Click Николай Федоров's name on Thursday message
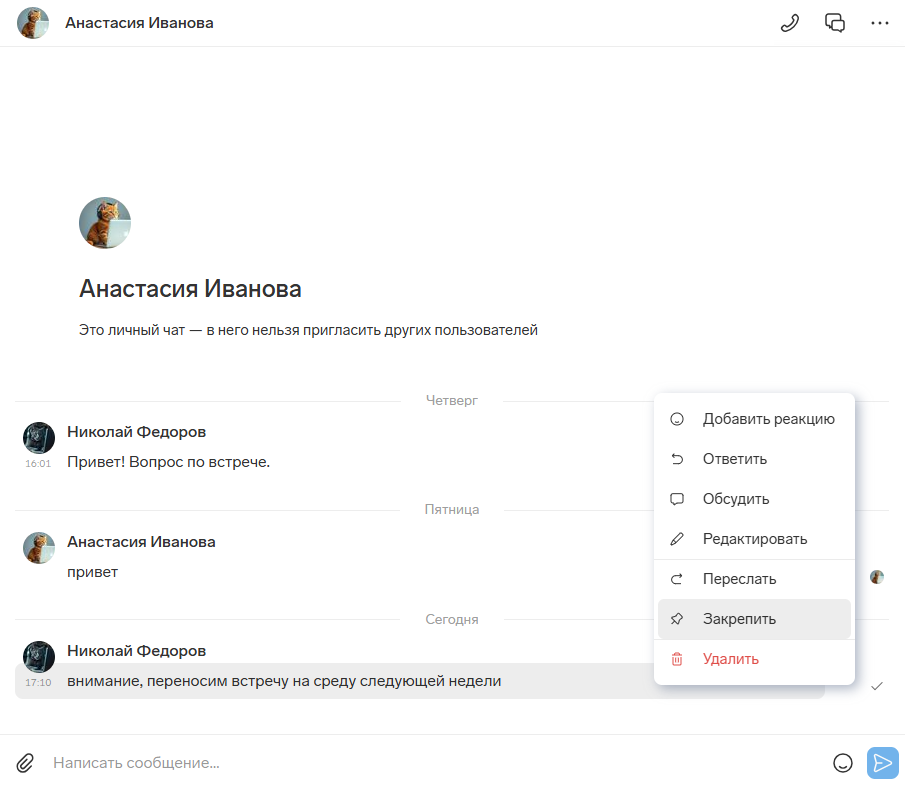Viewport: 905px width, 785px height. point(137,432)
